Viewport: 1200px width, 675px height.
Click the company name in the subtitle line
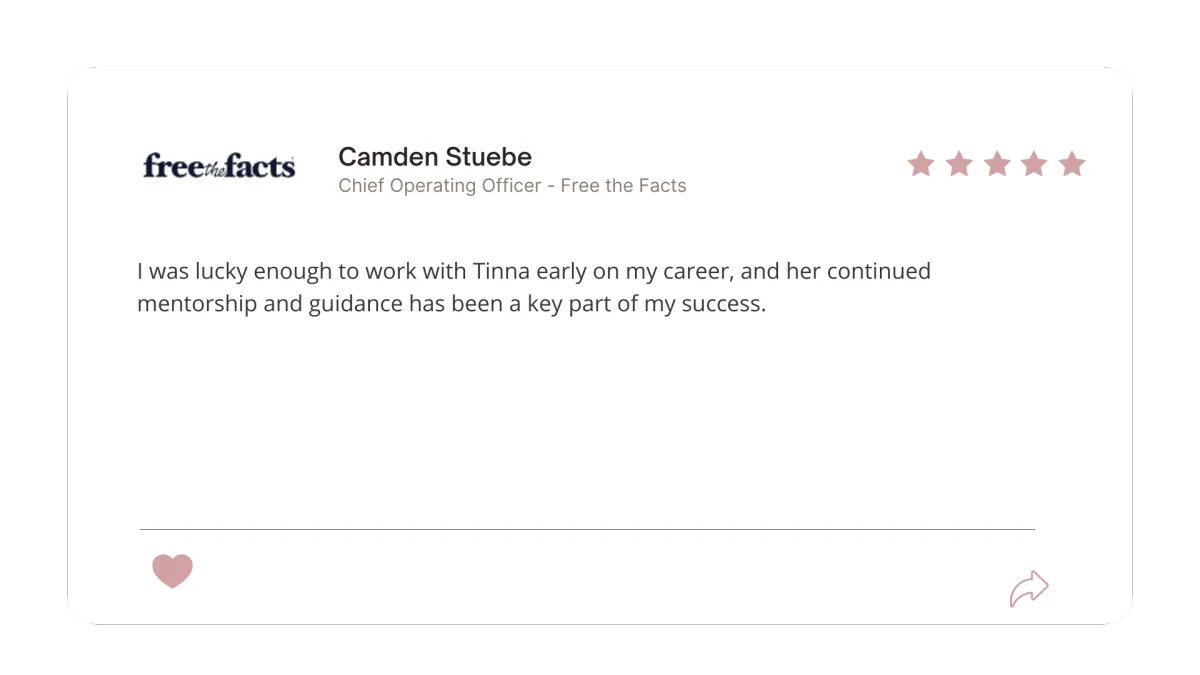click(624, 186)
